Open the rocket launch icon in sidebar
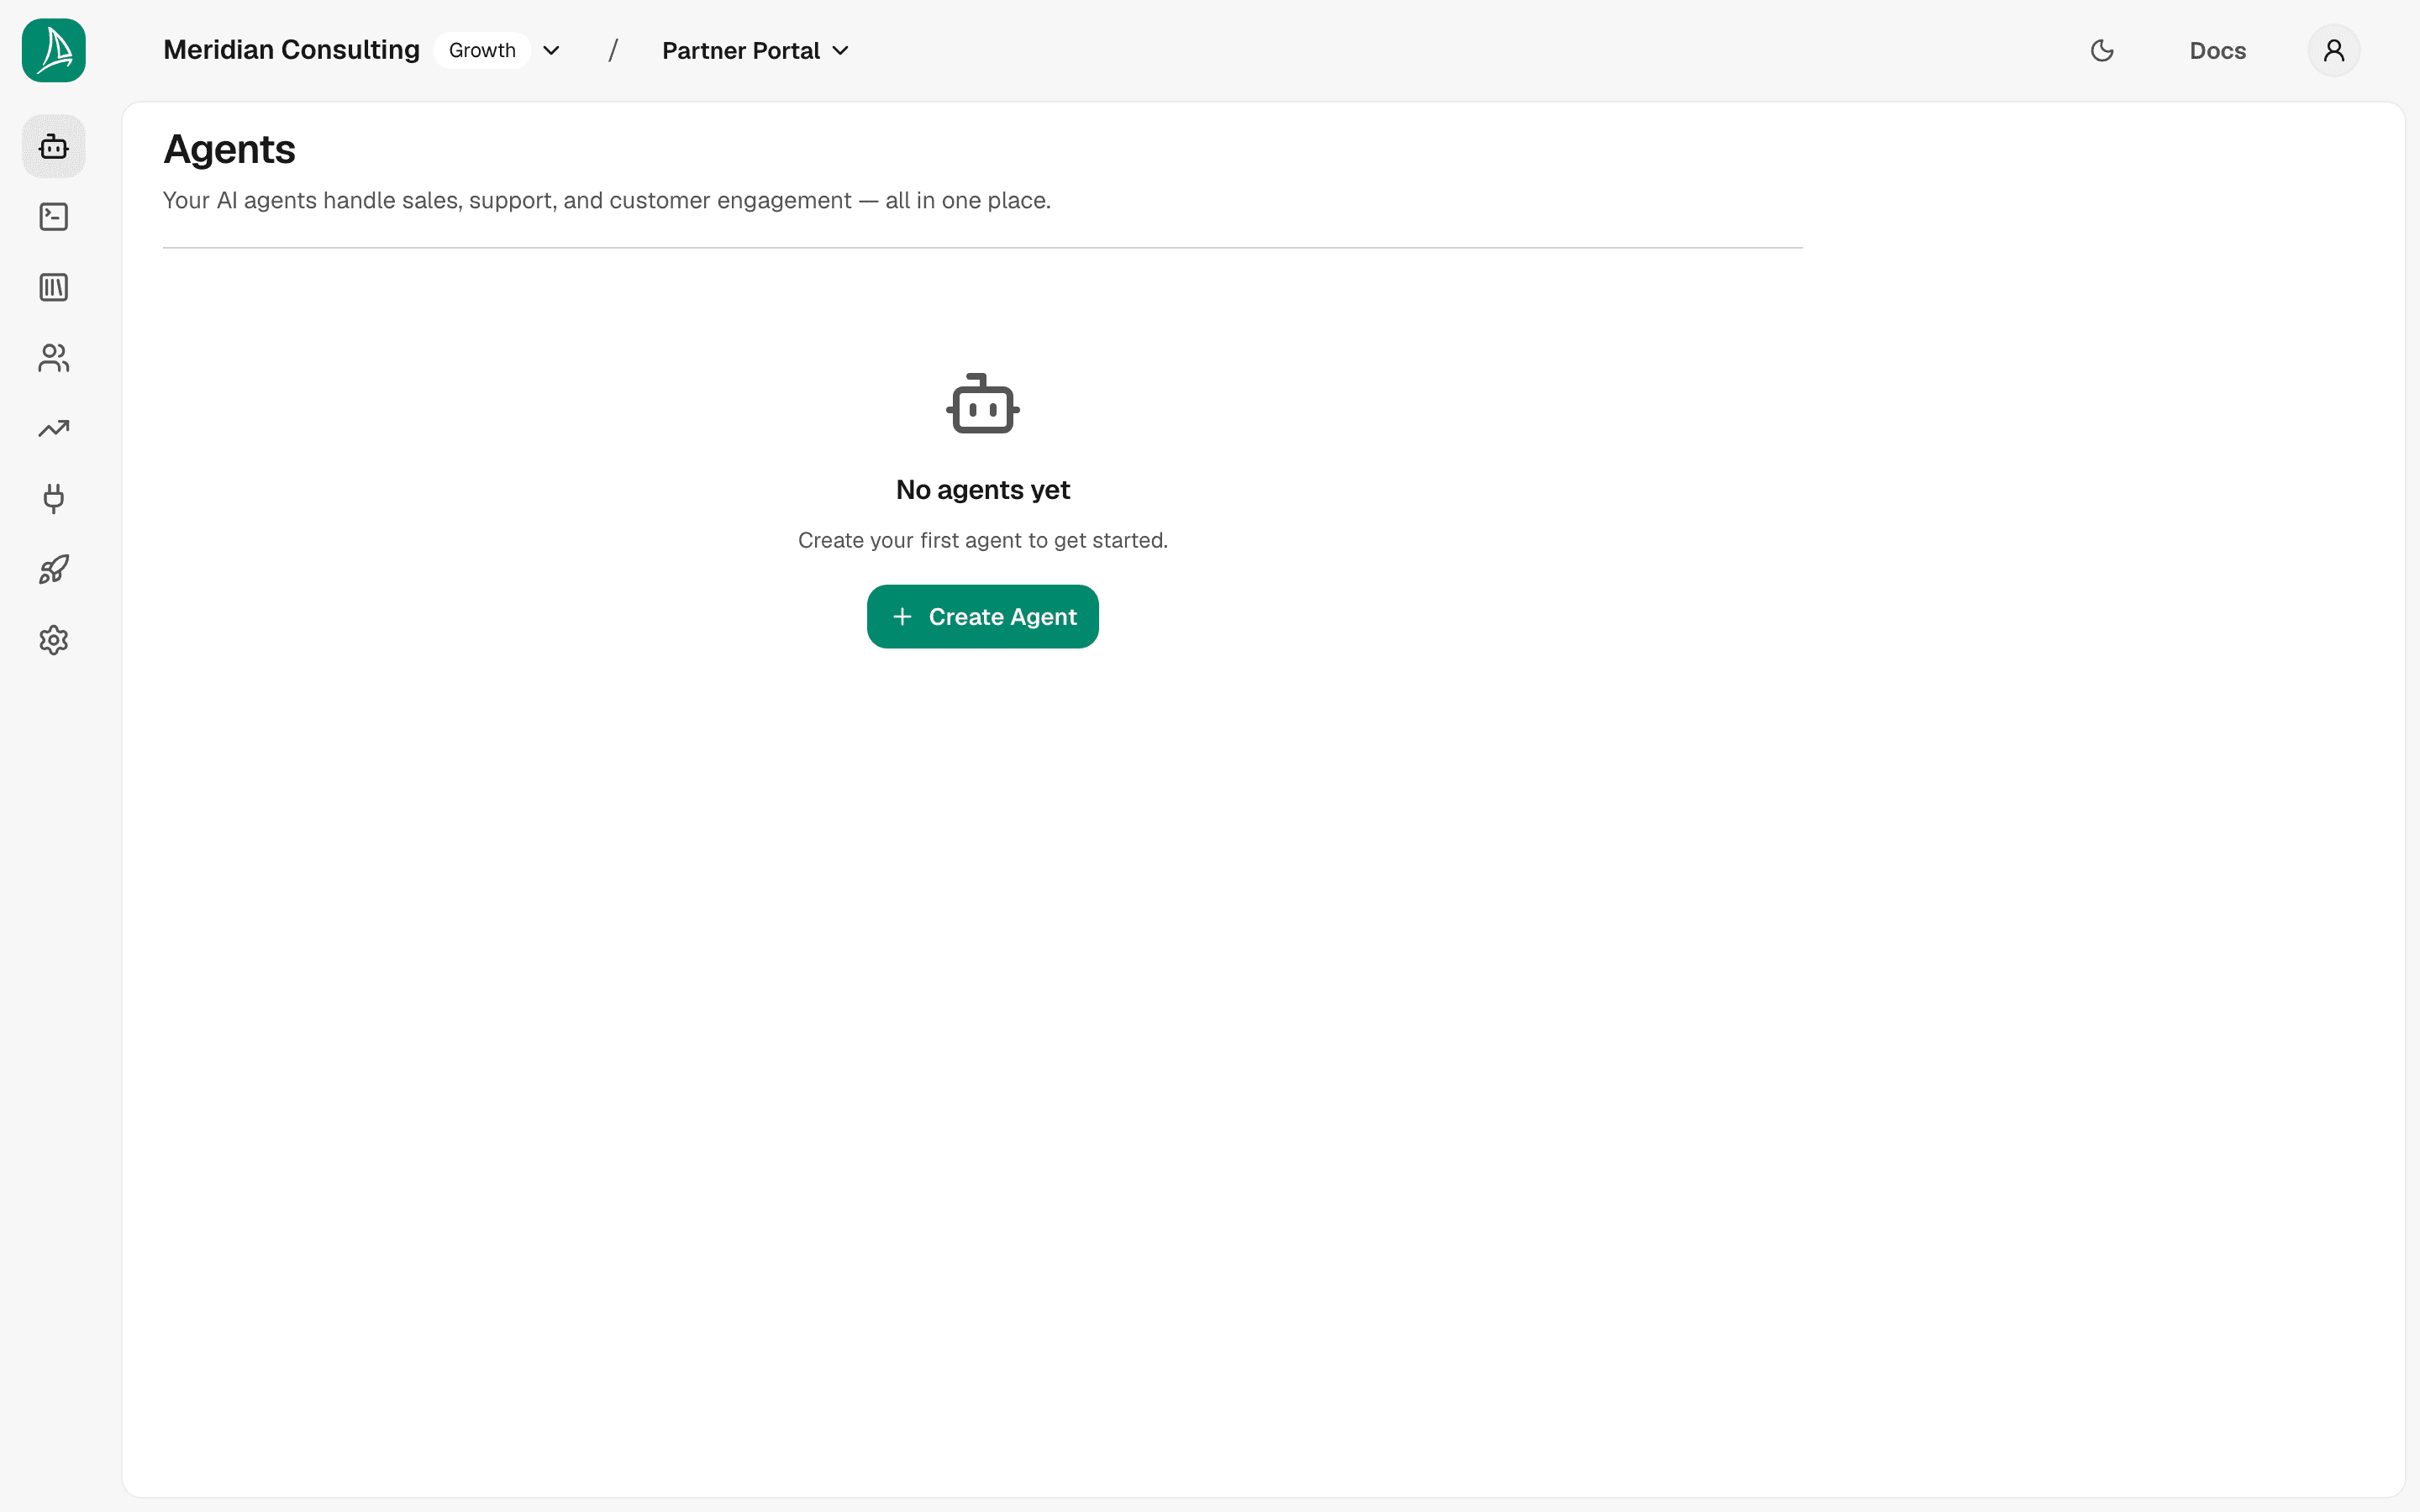 pos(54,570)
